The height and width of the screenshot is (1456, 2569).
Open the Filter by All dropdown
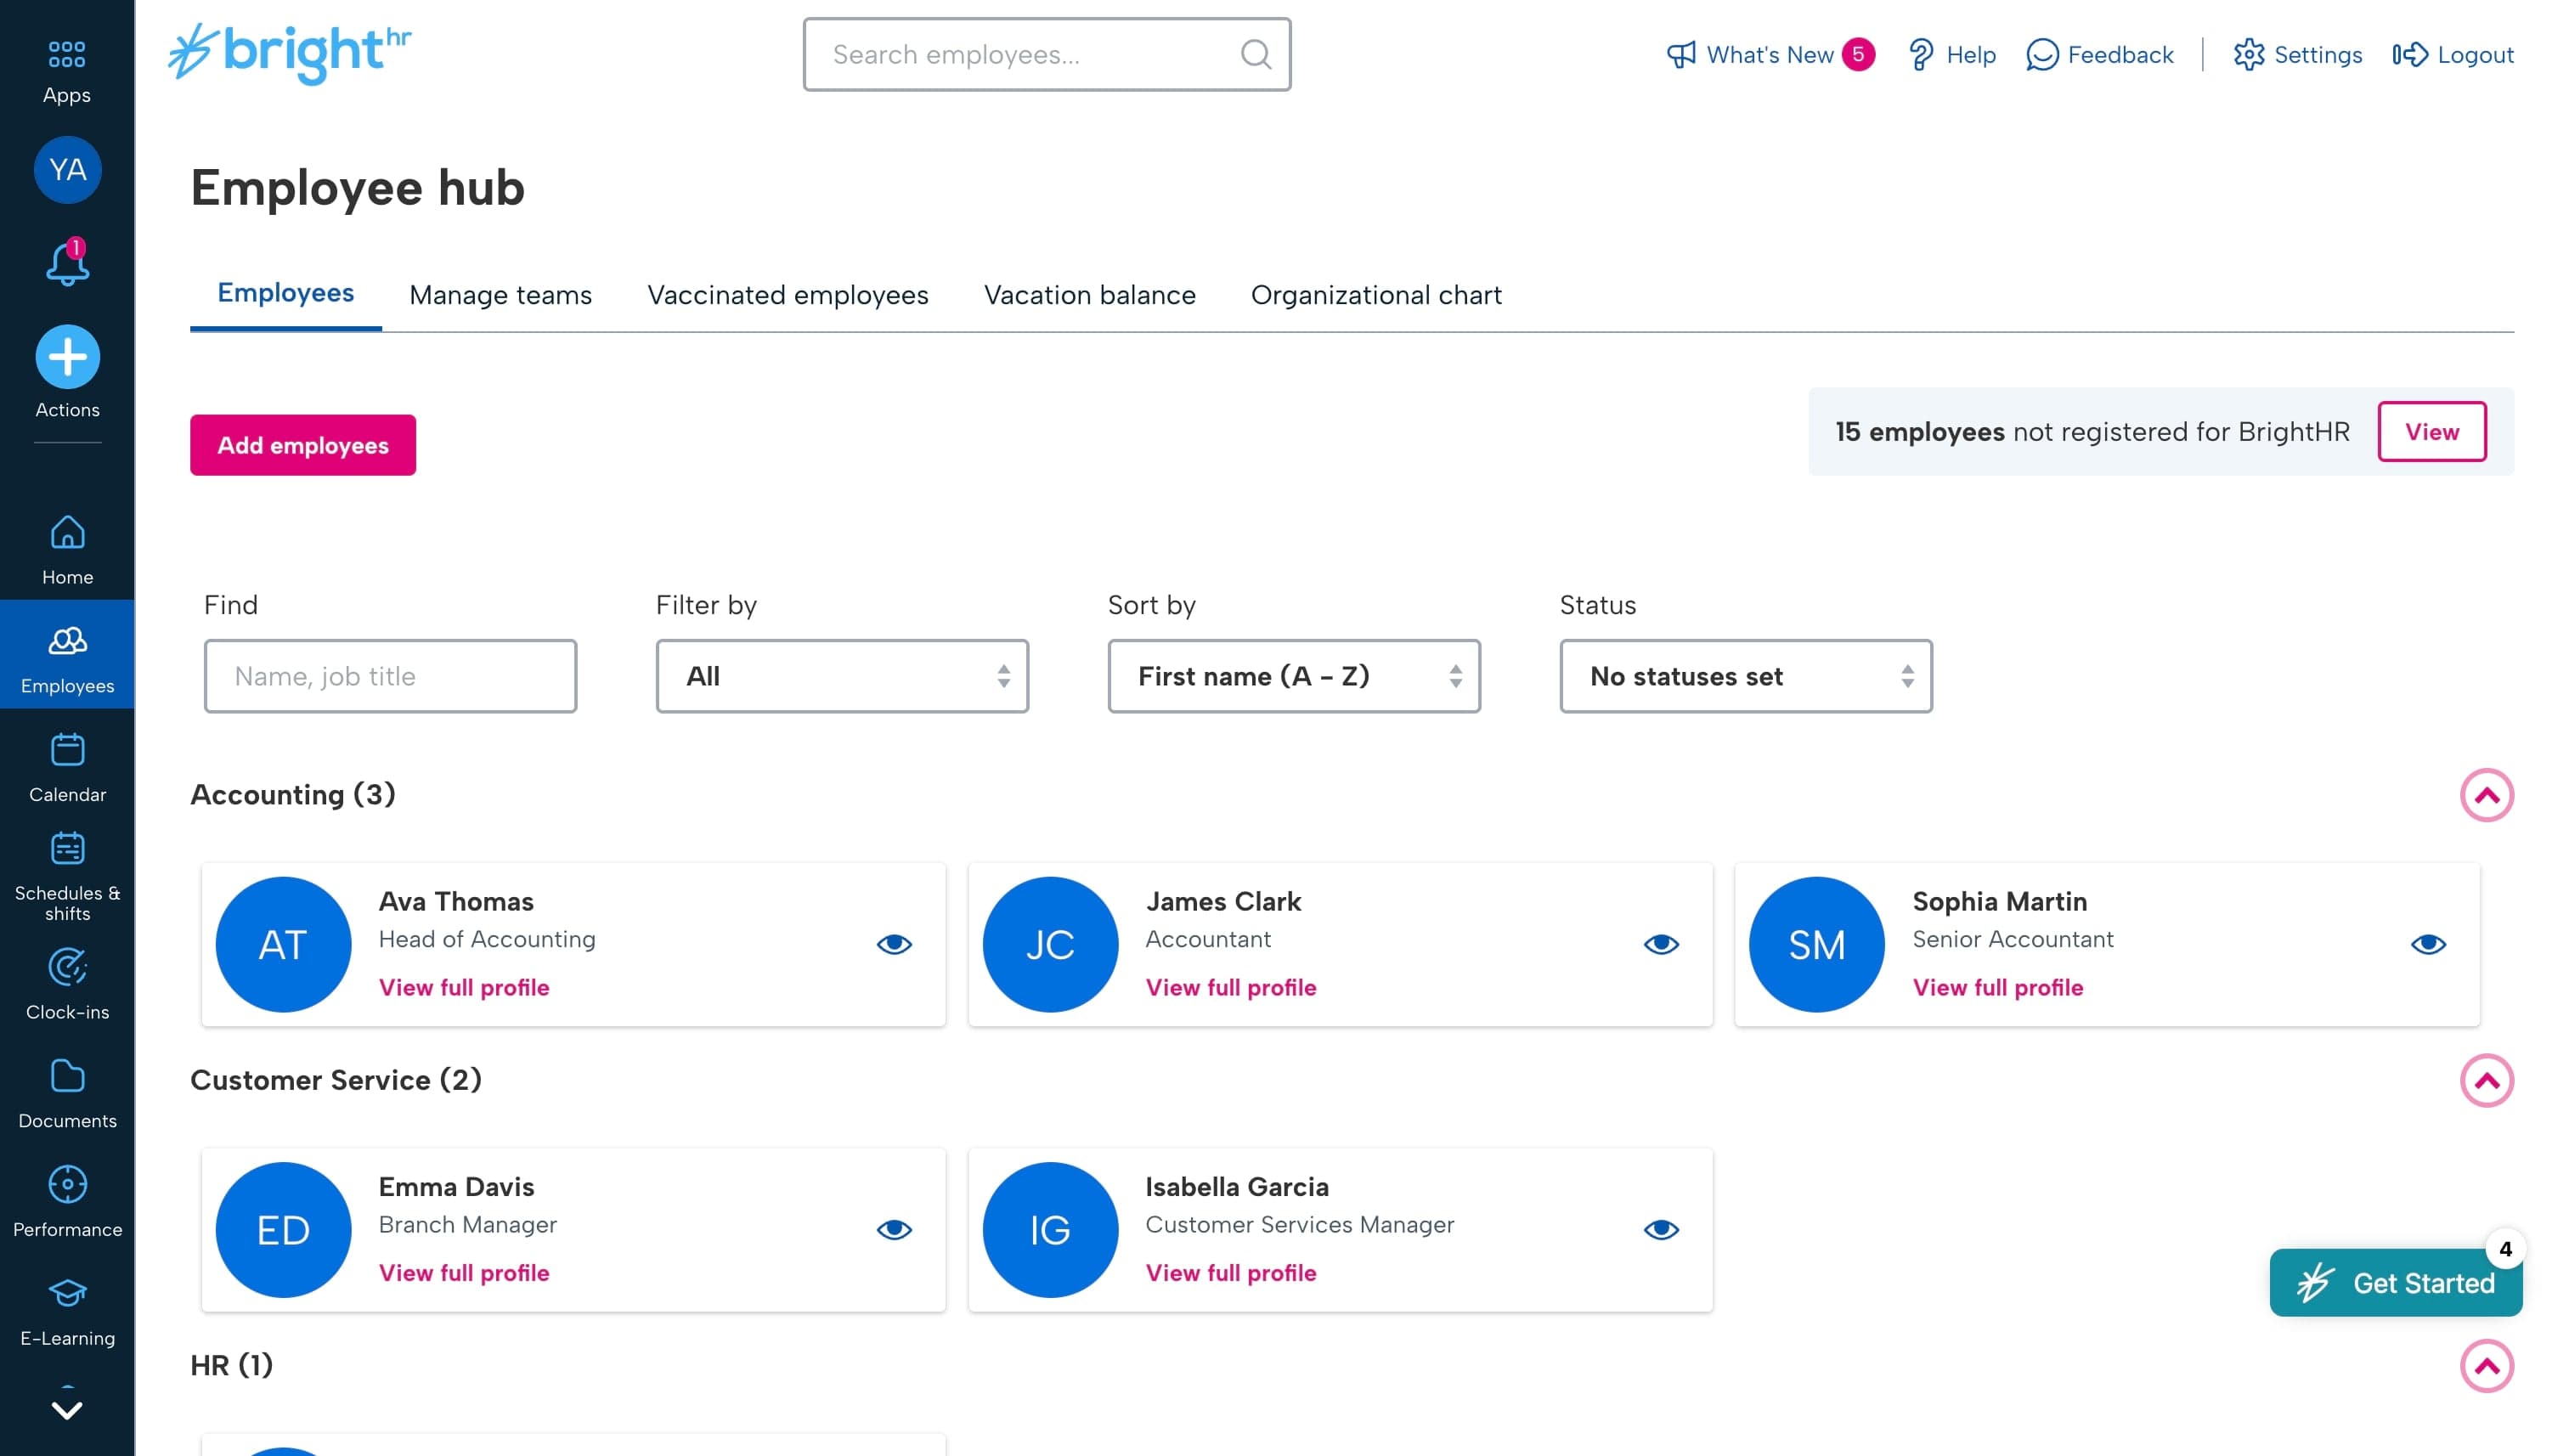click(x=842, y=676)
